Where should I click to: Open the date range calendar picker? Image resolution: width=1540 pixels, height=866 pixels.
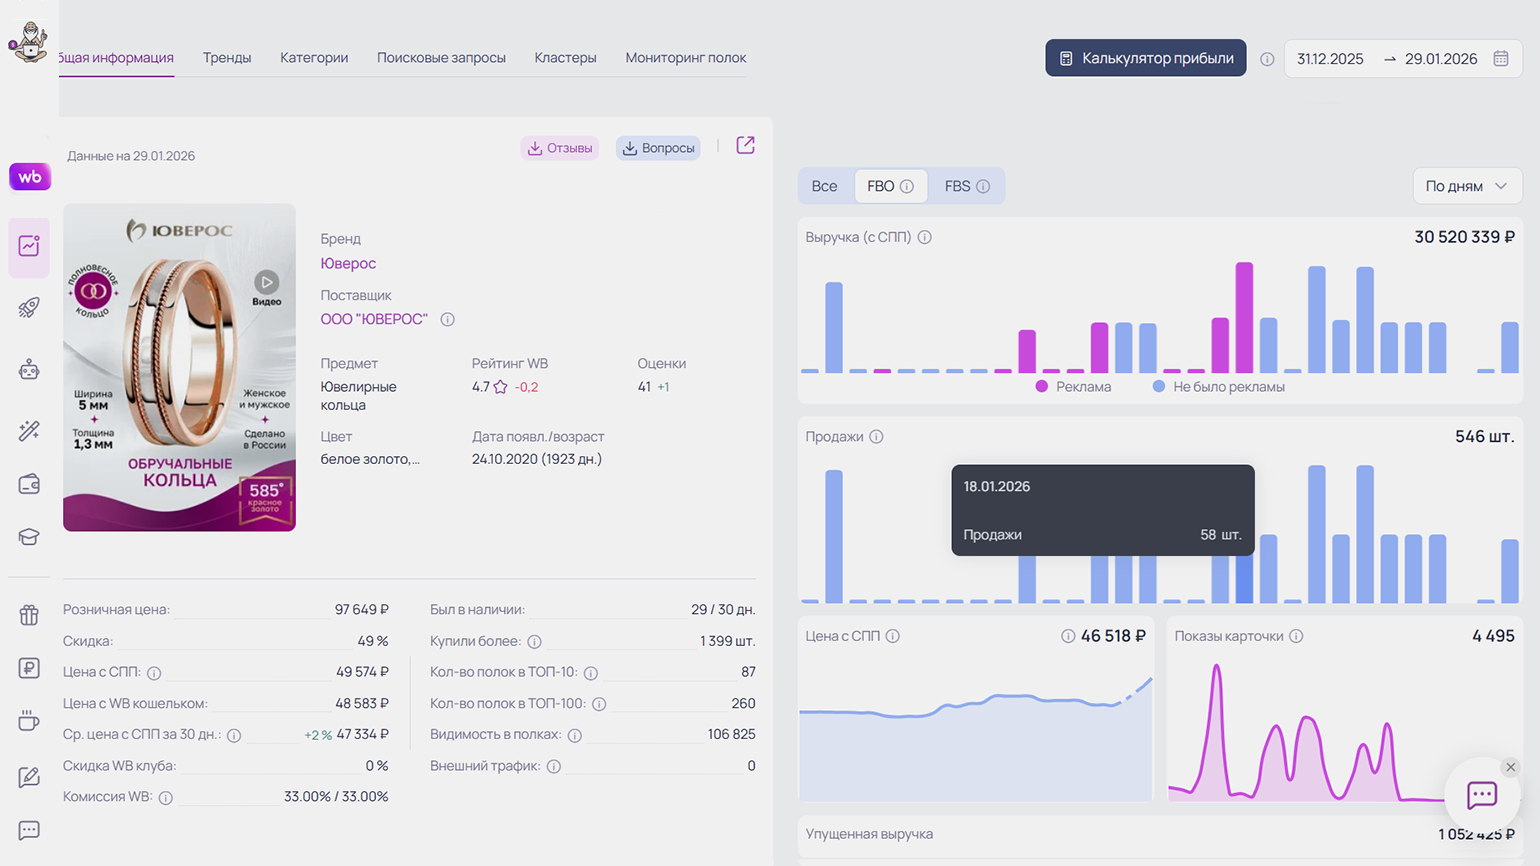coord(1500,59)
